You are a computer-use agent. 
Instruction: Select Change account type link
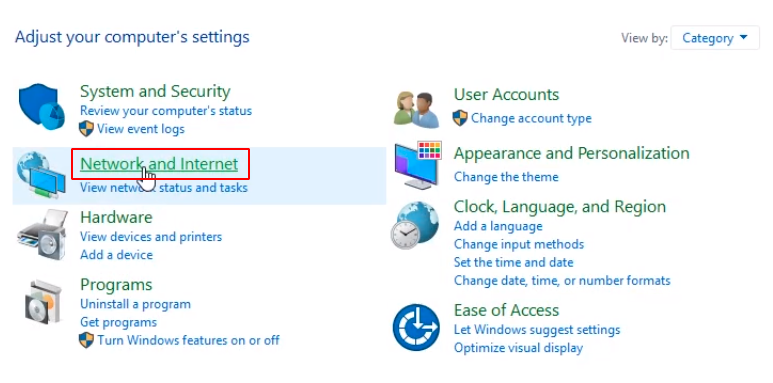coord(531,118)
